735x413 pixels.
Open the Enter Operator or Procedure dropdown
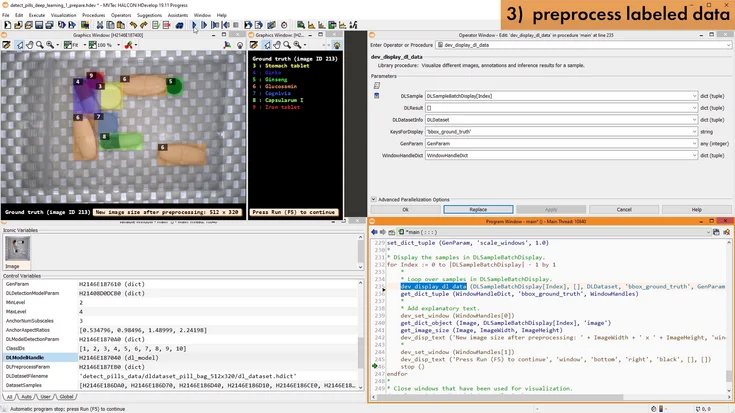pos(727,45)
